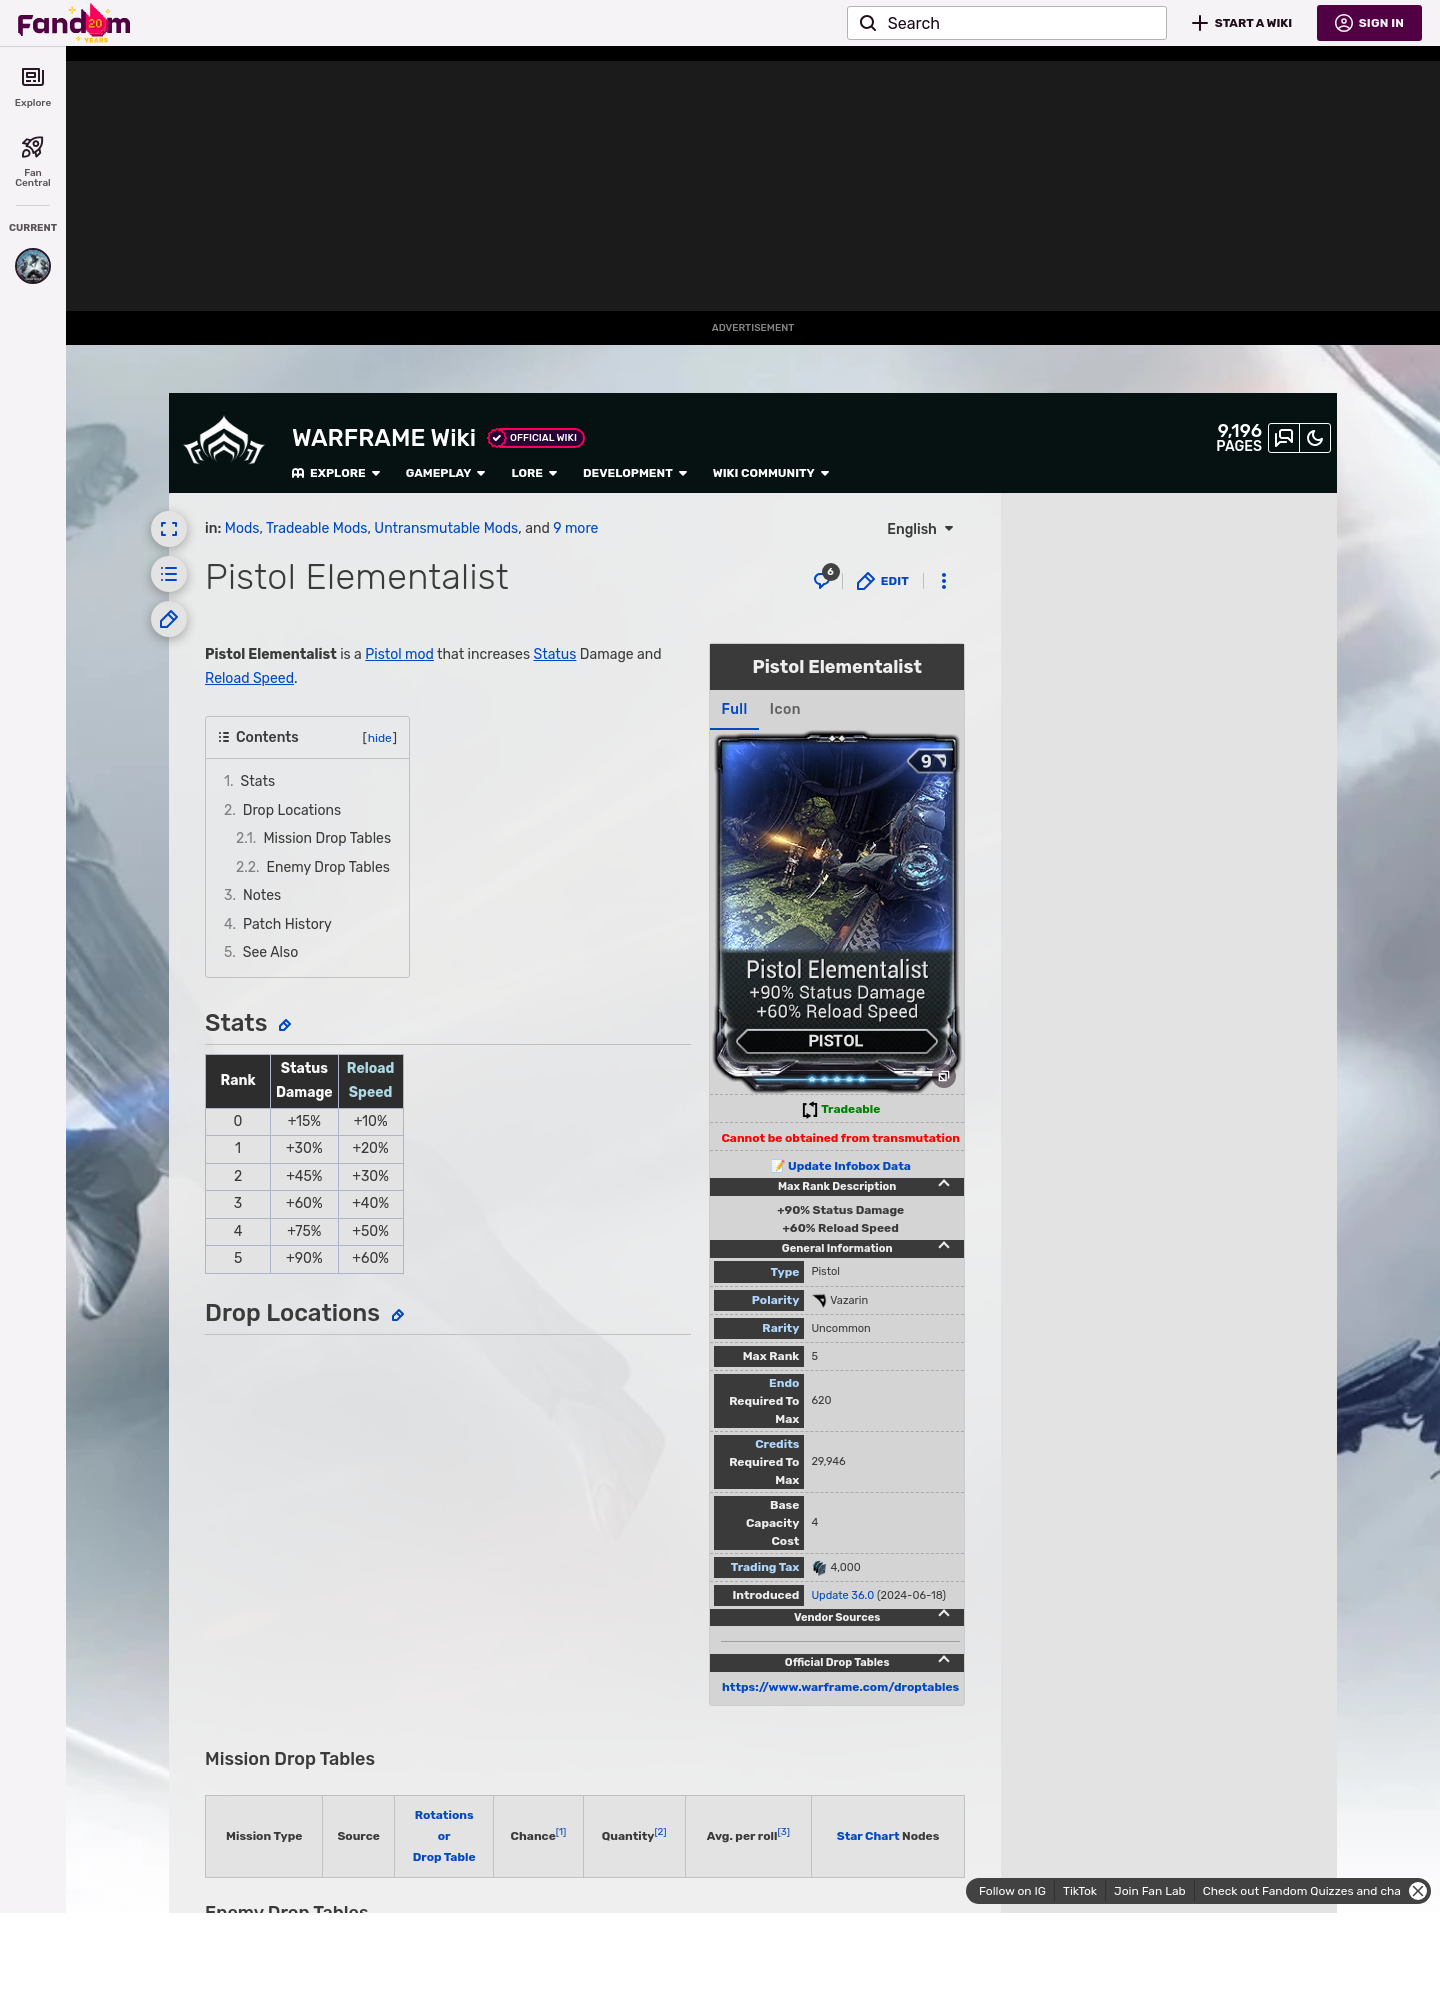
Task: Open the page comments bubble icon
Action: [825, 579]
